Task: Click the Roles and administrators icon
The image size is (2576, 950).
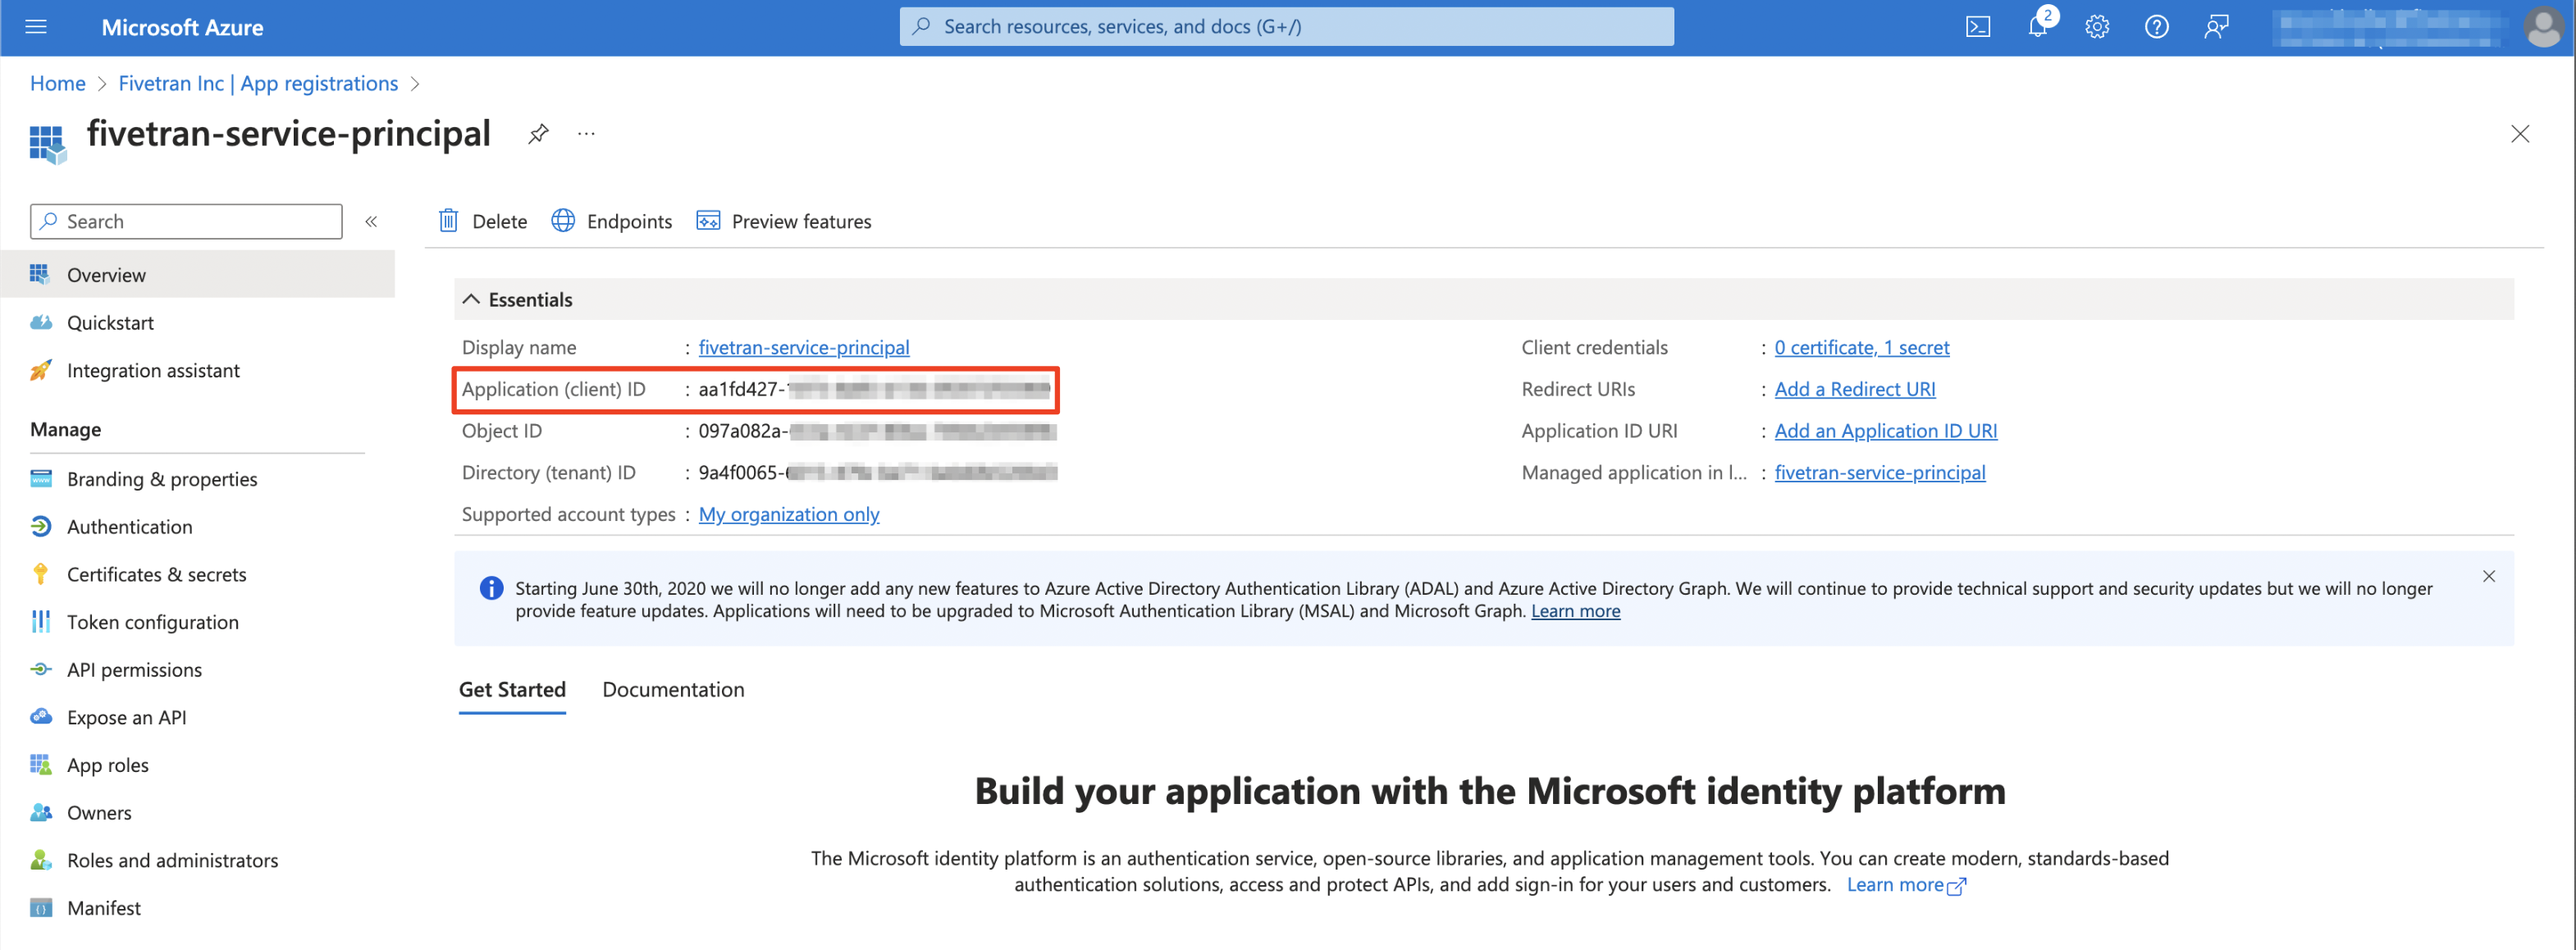Action: tap(41, 861)
